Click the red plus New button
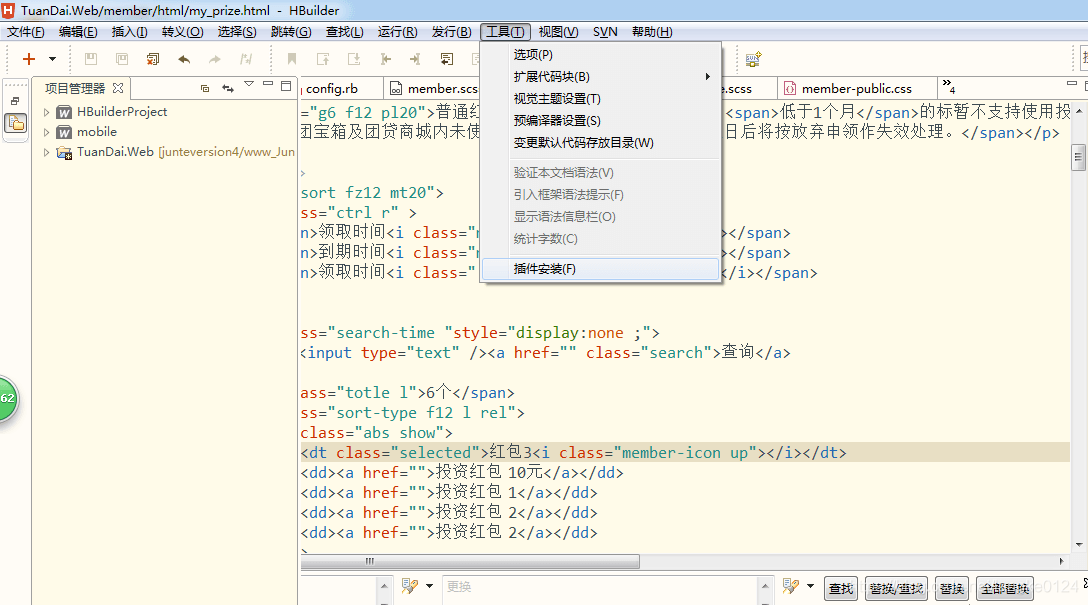 [28, 59]
